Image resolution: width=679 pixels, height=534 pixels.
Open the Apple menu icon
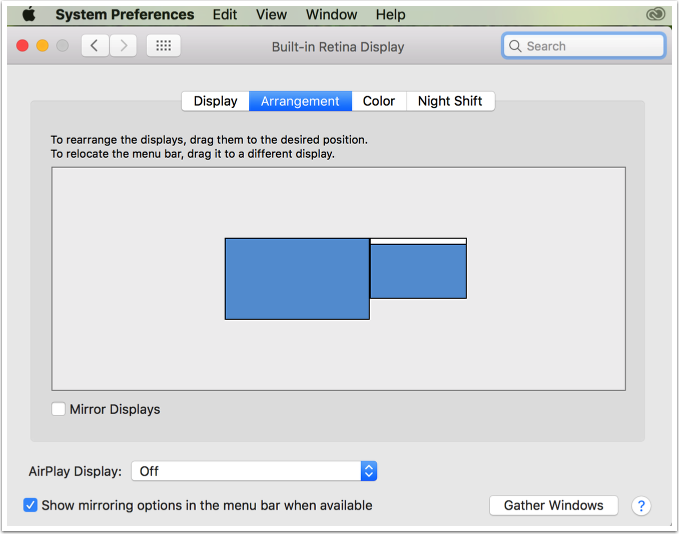point(29,14)
